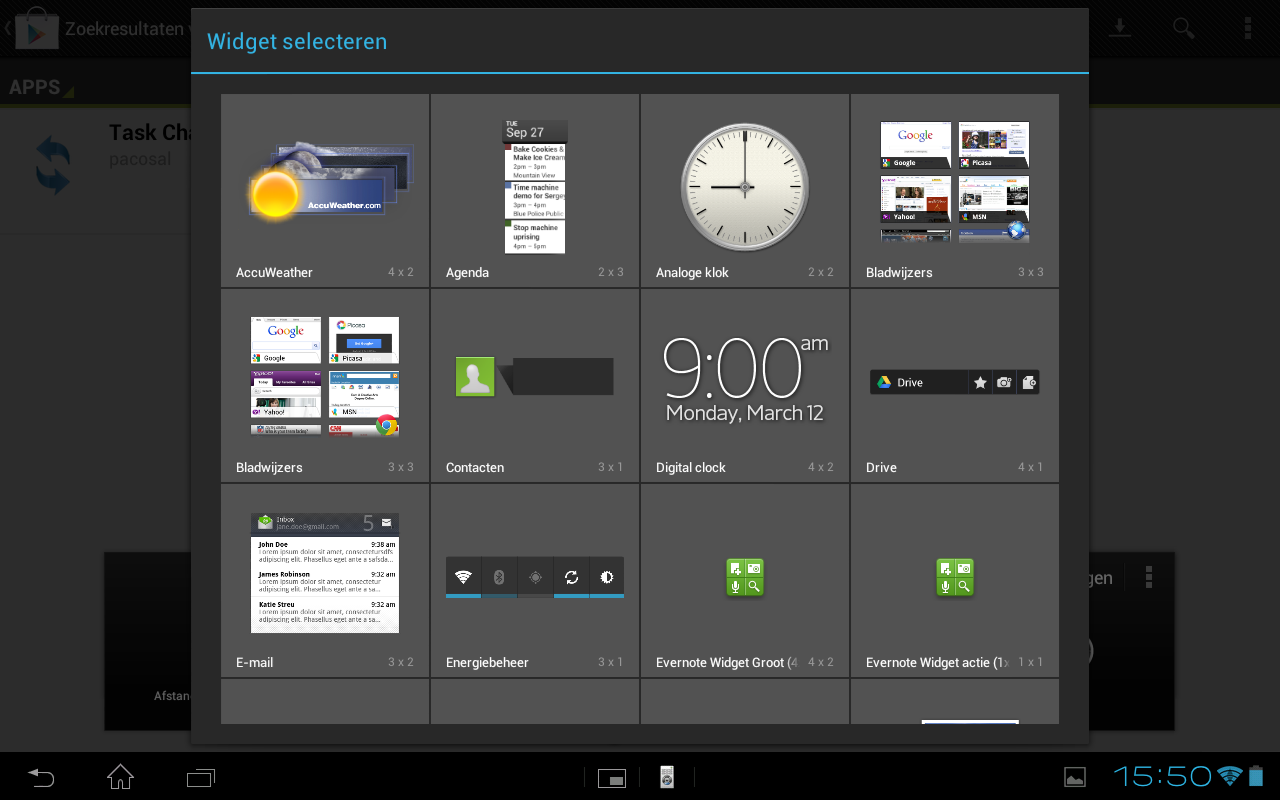
Task: Select Bladwijzers widget with Chrome icon
Action: [325, 386]
